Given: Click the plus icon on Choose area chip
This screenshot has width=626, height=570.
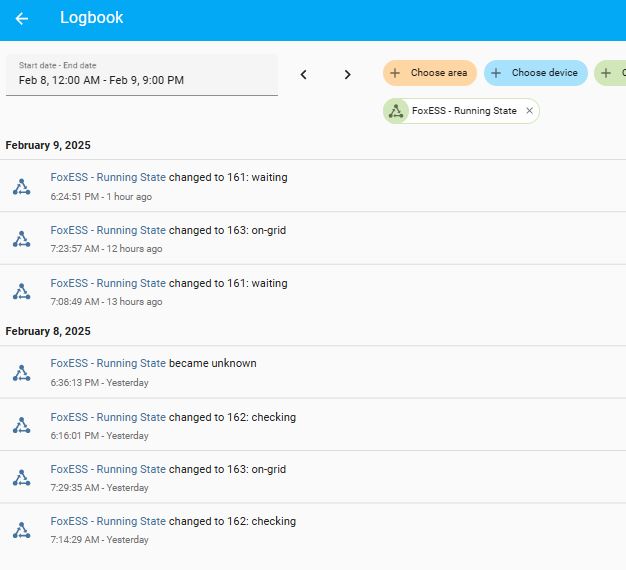Looking at the screenshot, I should click(395, 73).
